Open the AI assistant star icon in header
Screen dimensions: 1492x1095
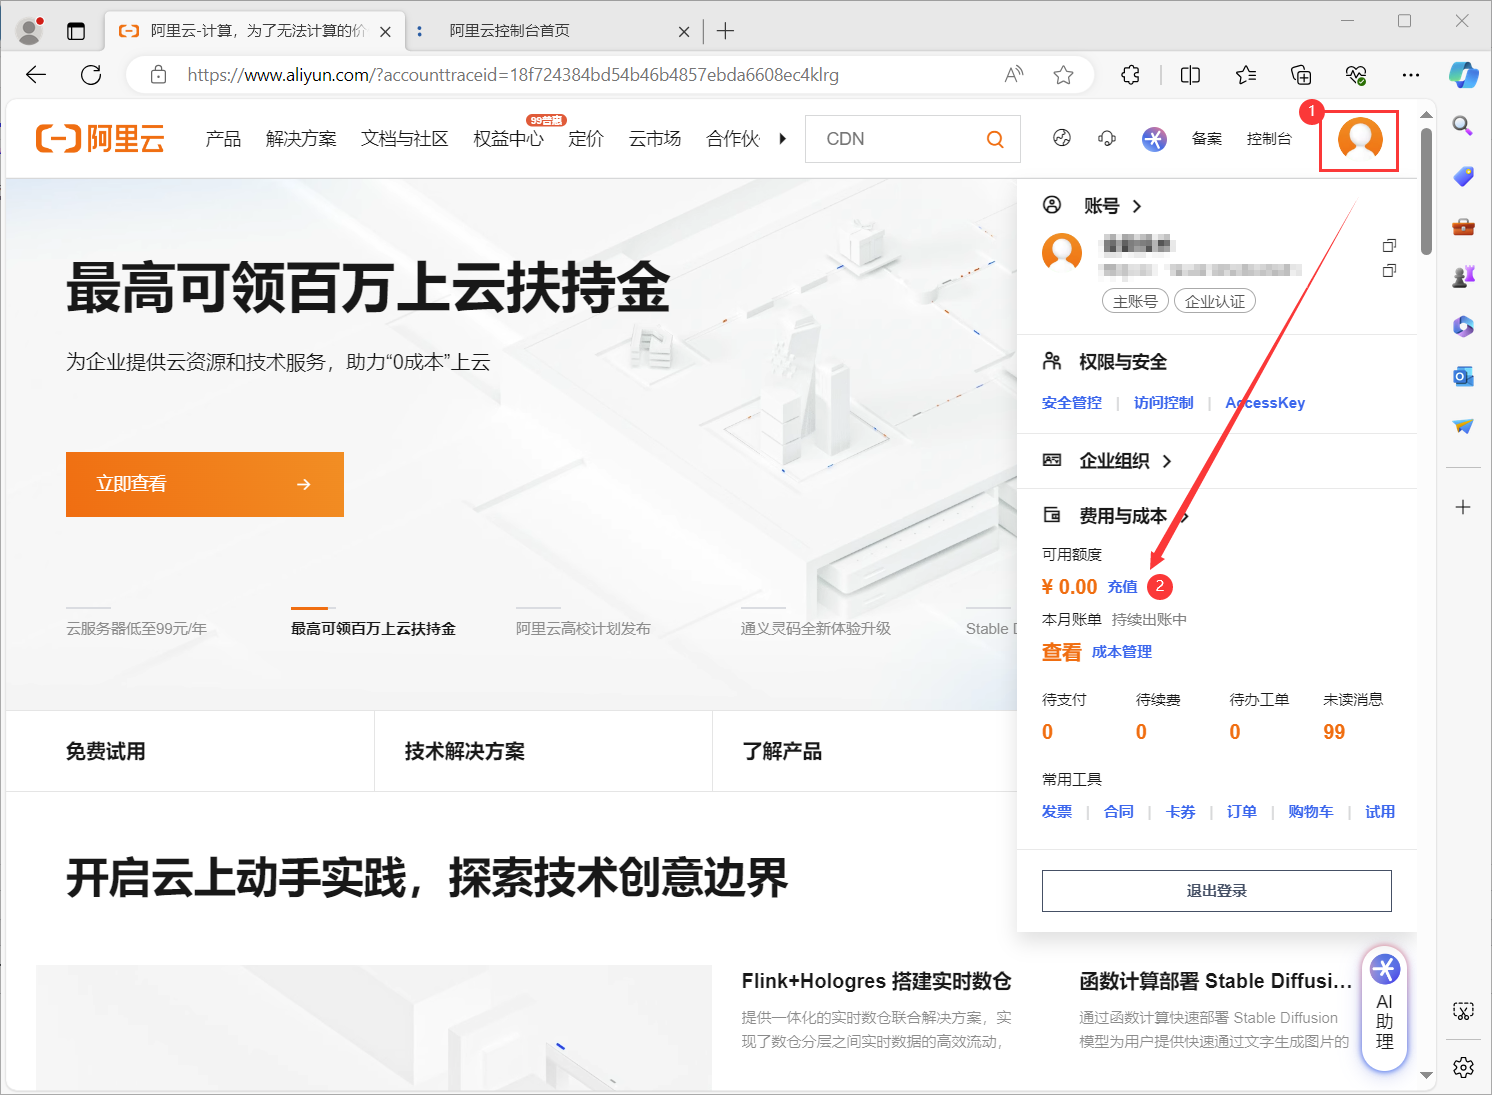[x=1154, y=139]
